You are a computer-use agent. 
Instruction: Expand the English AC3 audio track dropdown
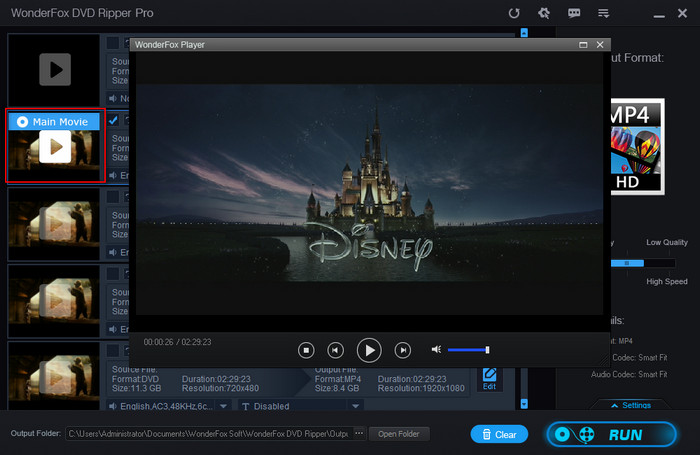pos(223,406)
